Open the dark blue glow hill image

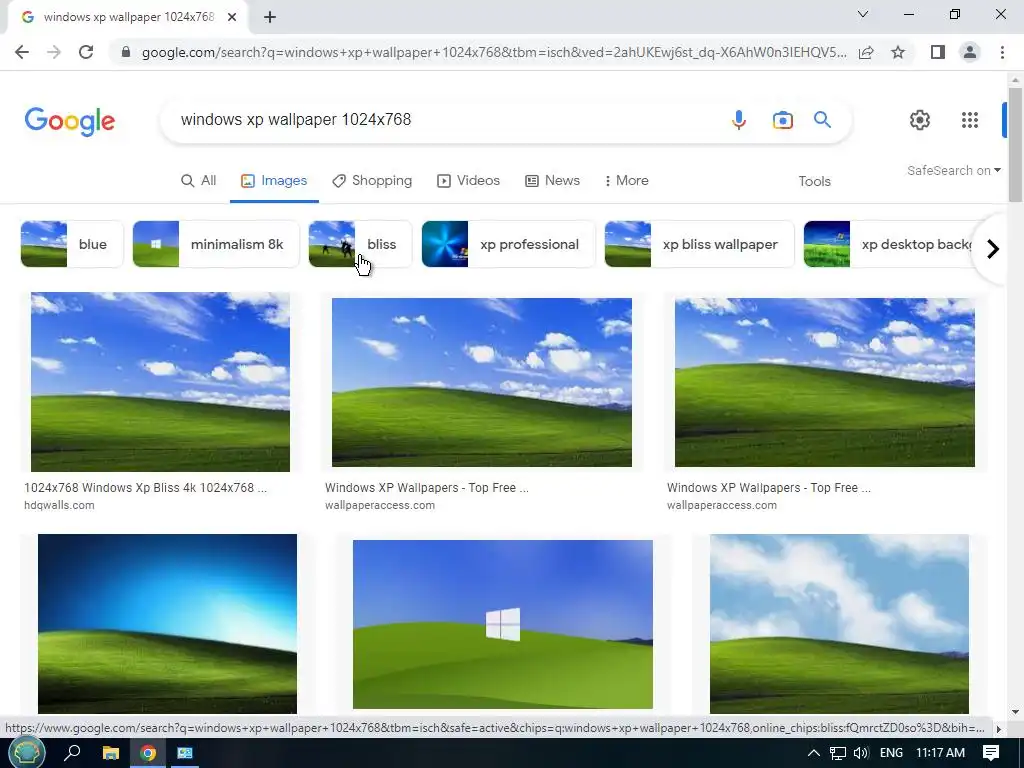click(x=167, y=624)
